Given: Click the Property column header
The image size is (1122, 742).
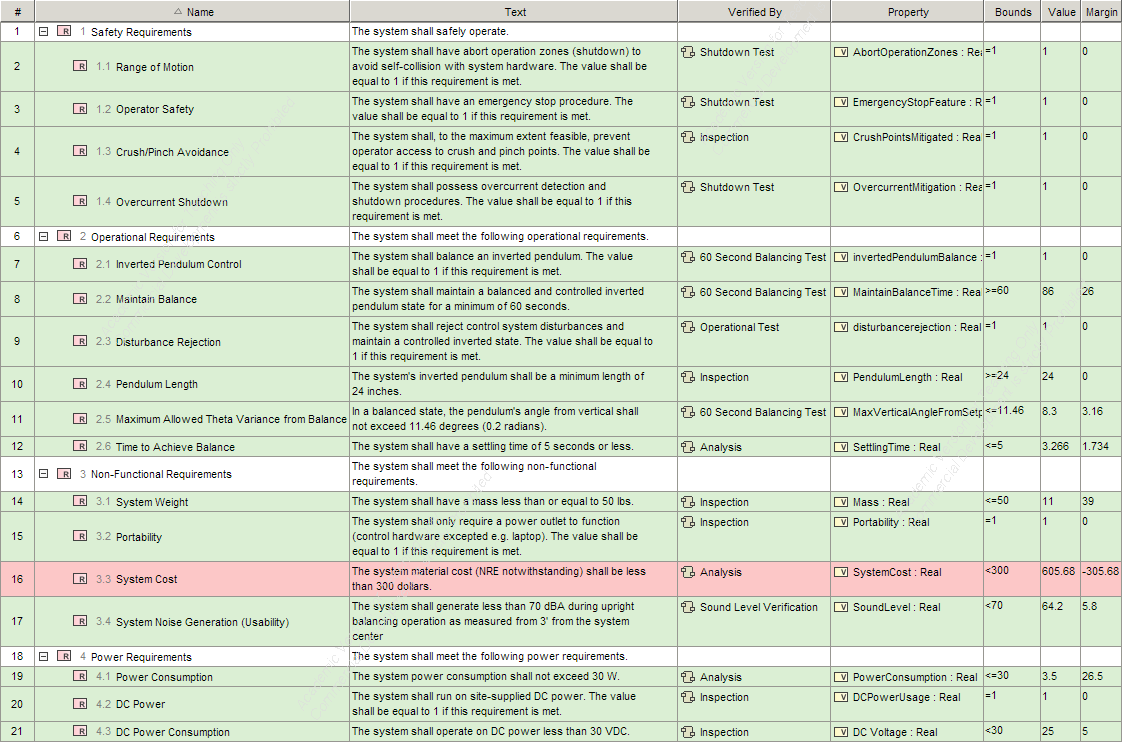Looking at the screenshot, I should pyautogui.click(x=907, y=11).
